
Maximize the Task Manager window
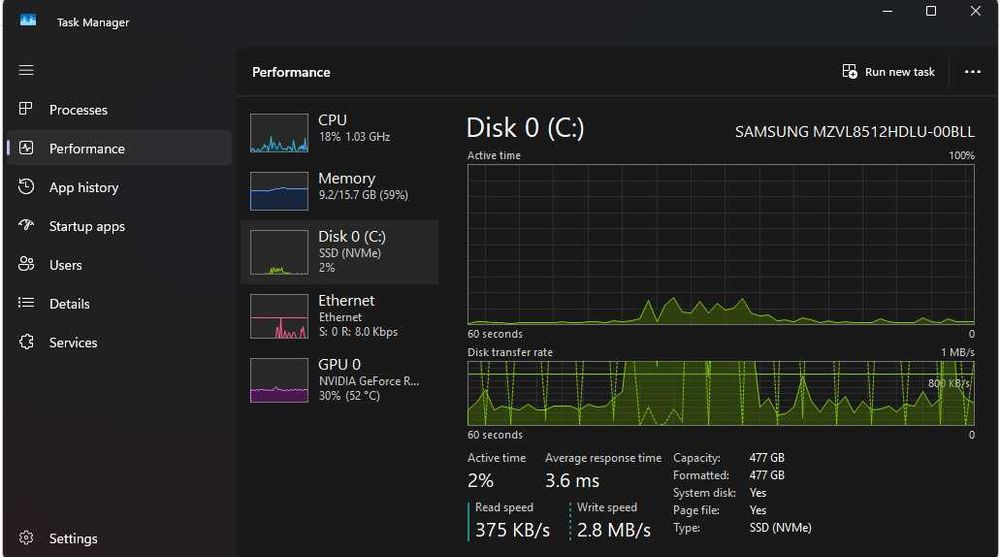931,11
